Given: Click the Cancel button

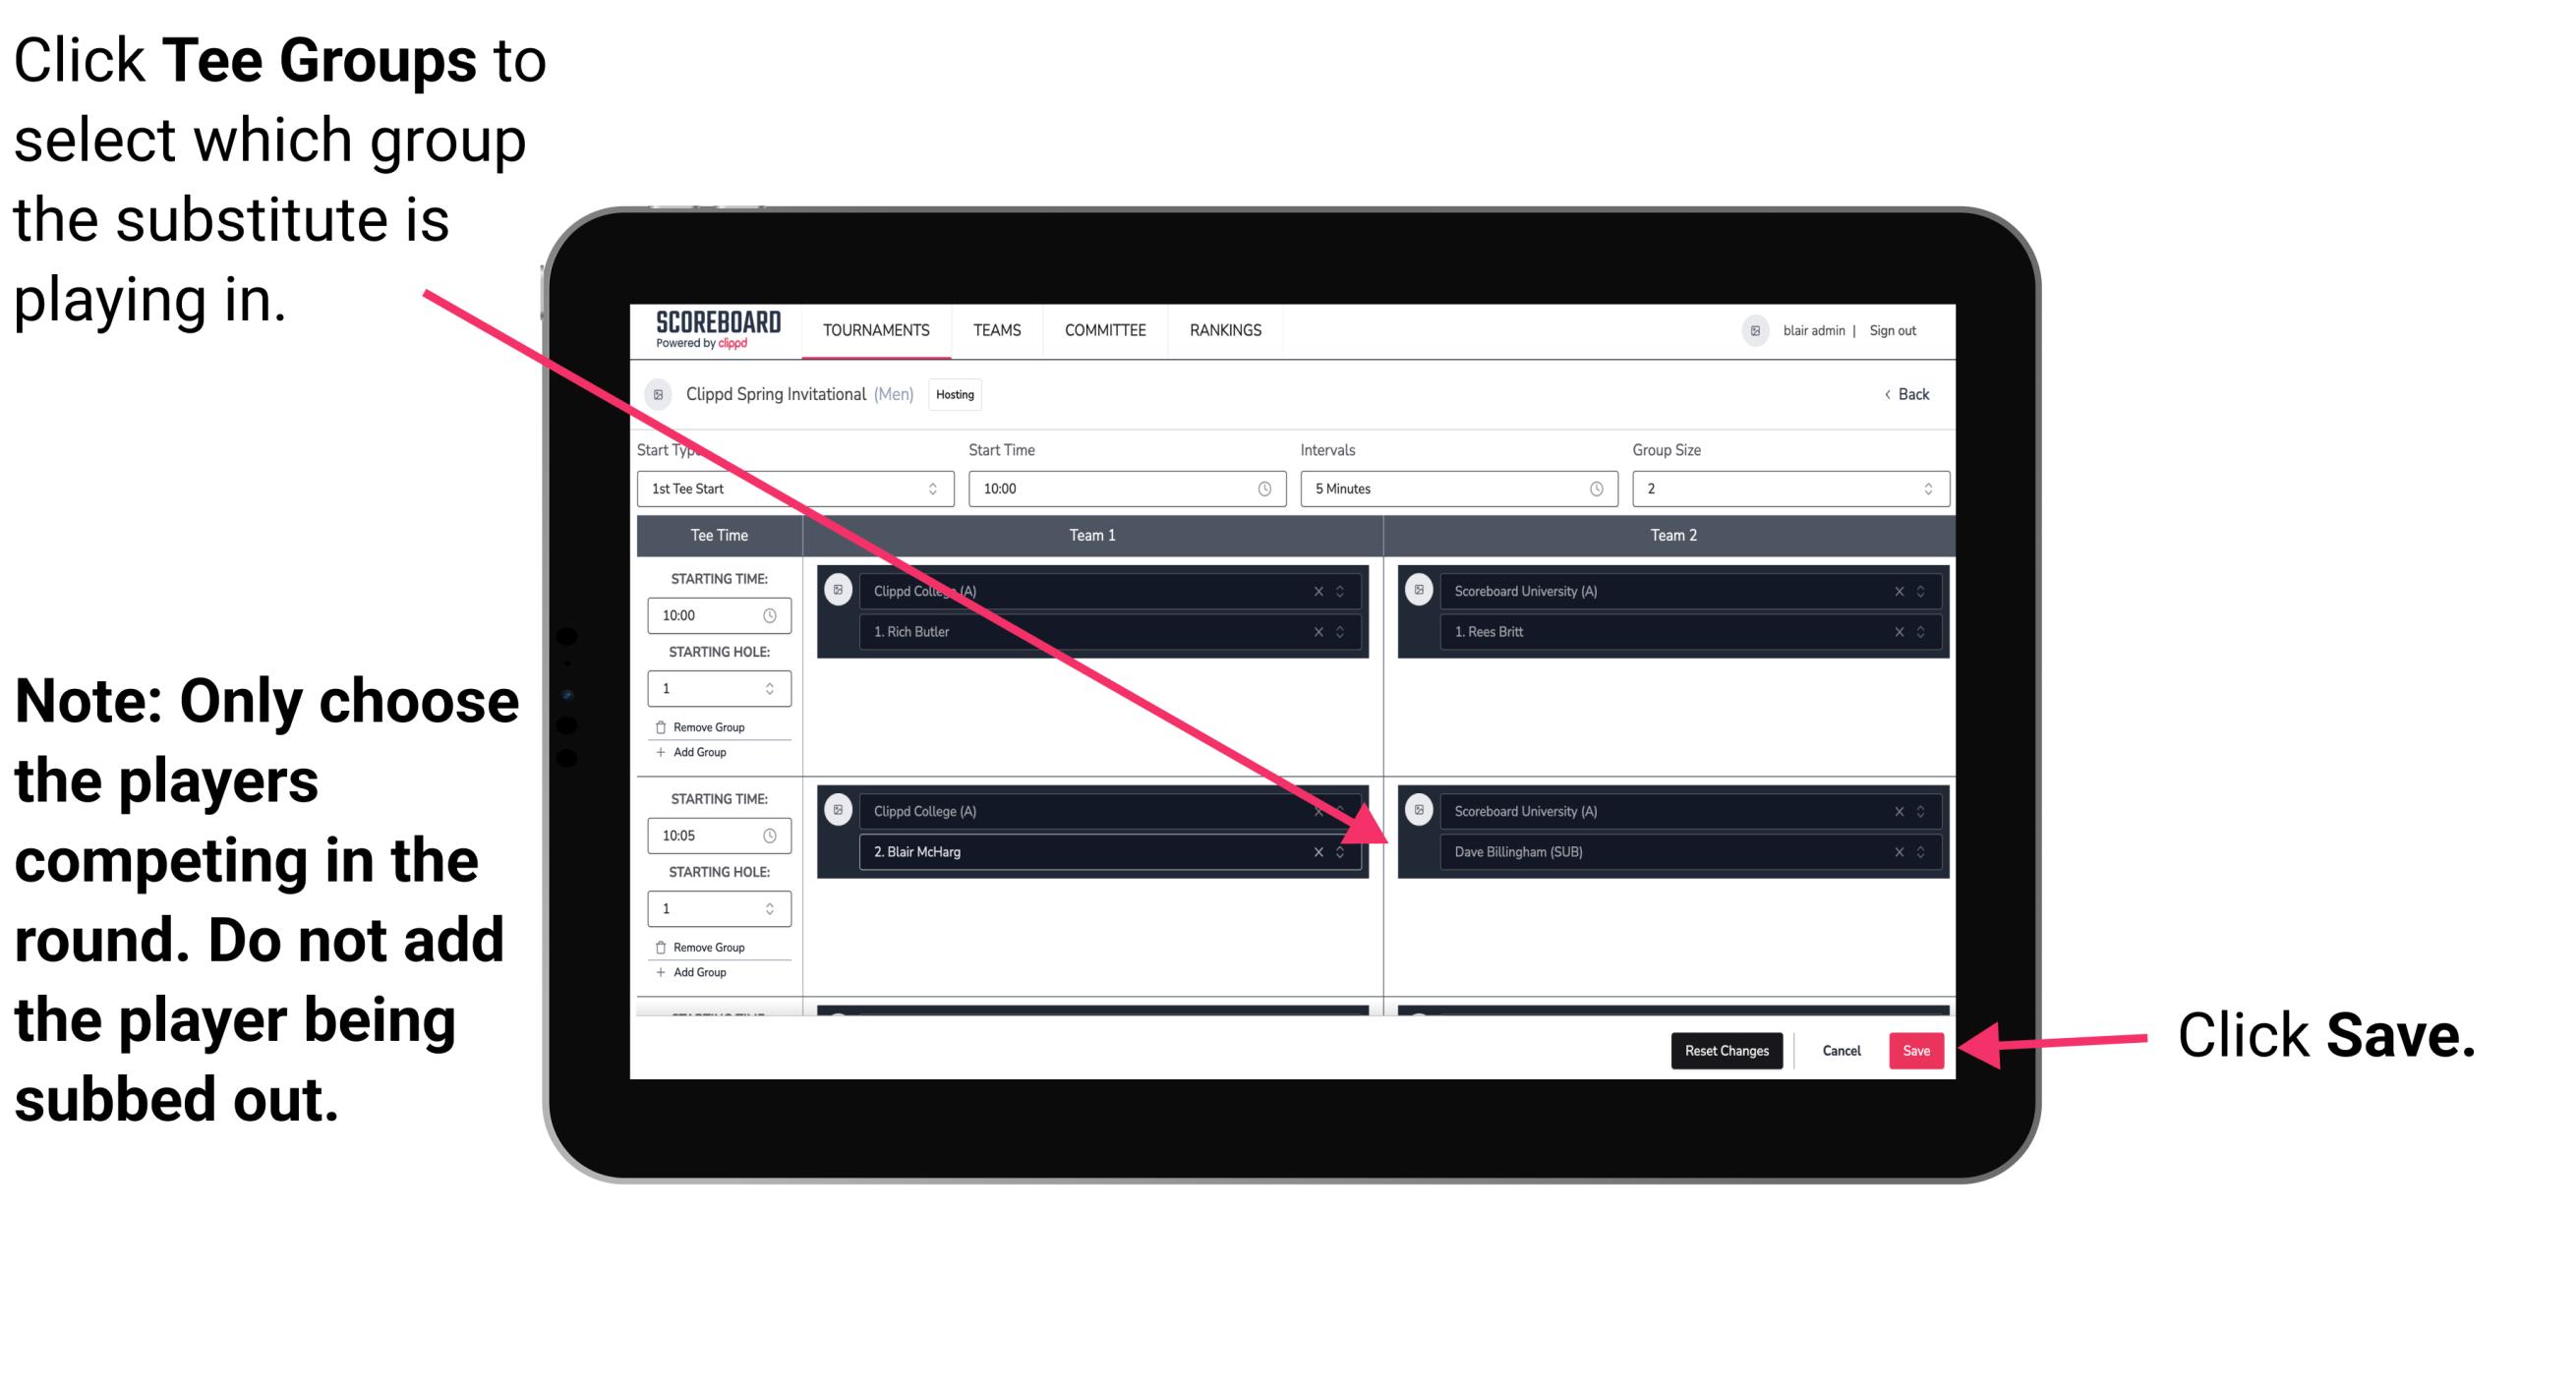Looking at the screenshot, I should pos(1839,1049).
